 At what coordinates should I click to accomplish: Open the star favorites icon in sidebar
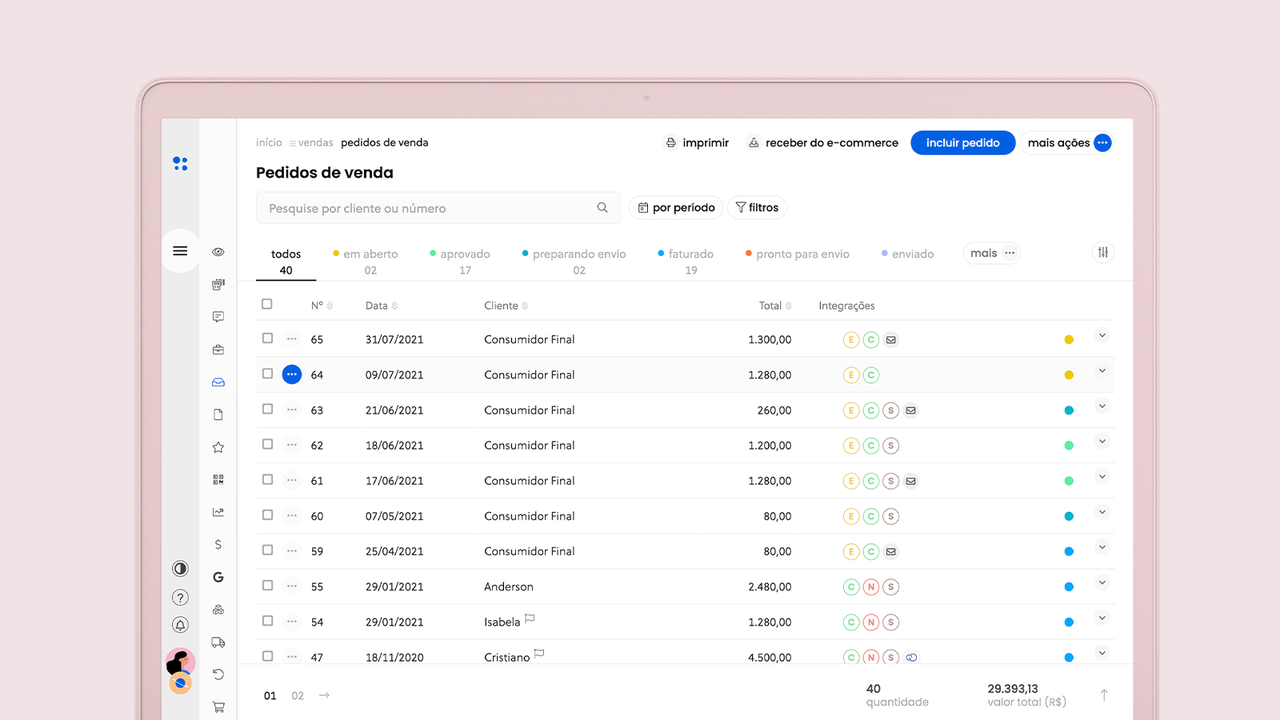coord(218,447)
